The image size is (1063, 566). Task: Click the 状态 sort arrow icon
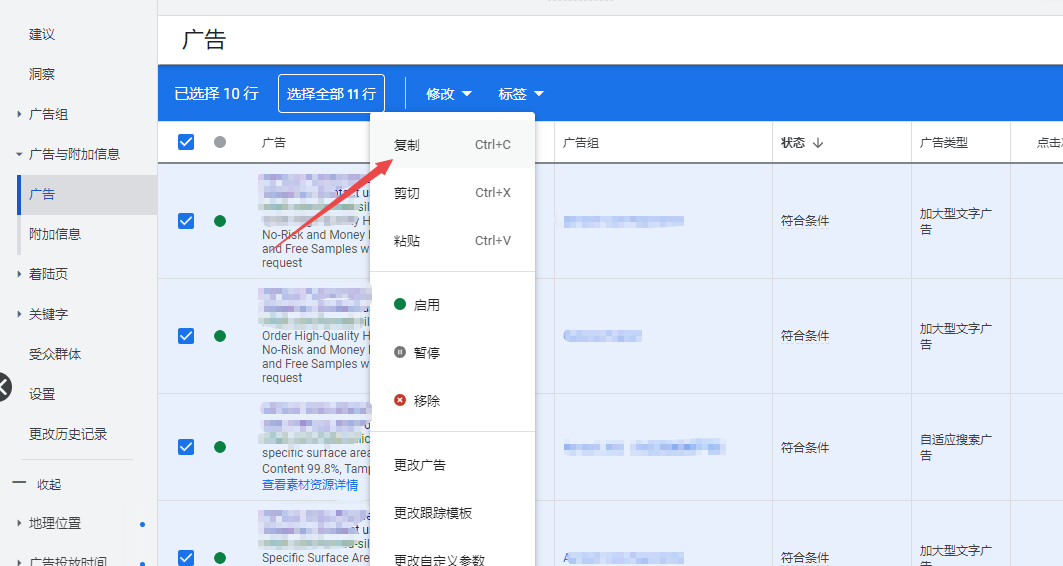point(818,143)
